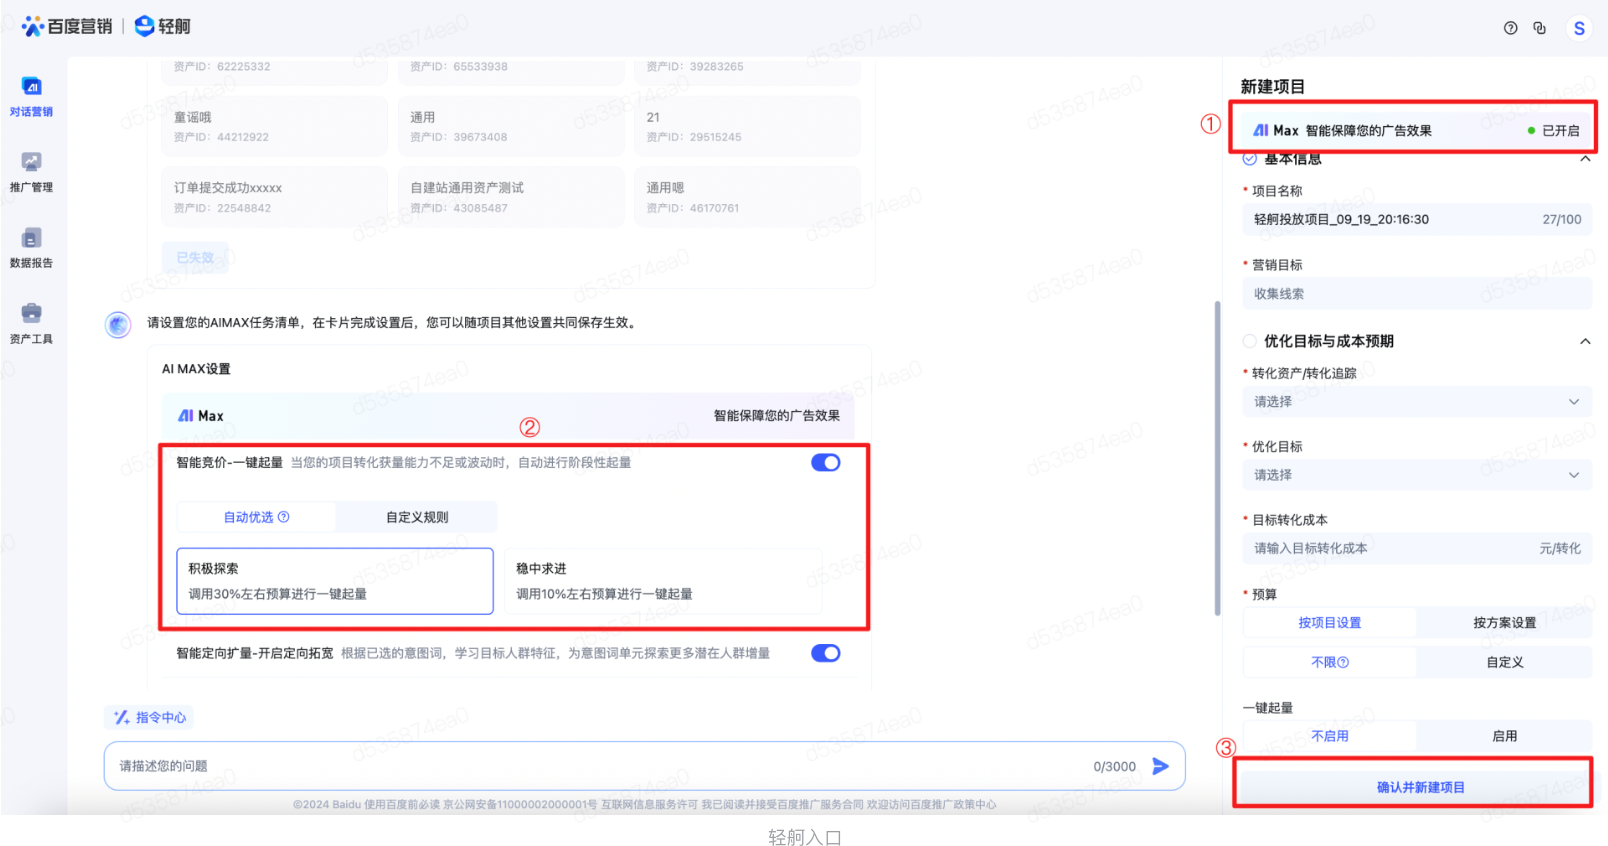This screenshot has height=846, width=1608.
Task: Click chat area vertical scrollbar
Action: pyautogui.click(x=1217, y=457)
